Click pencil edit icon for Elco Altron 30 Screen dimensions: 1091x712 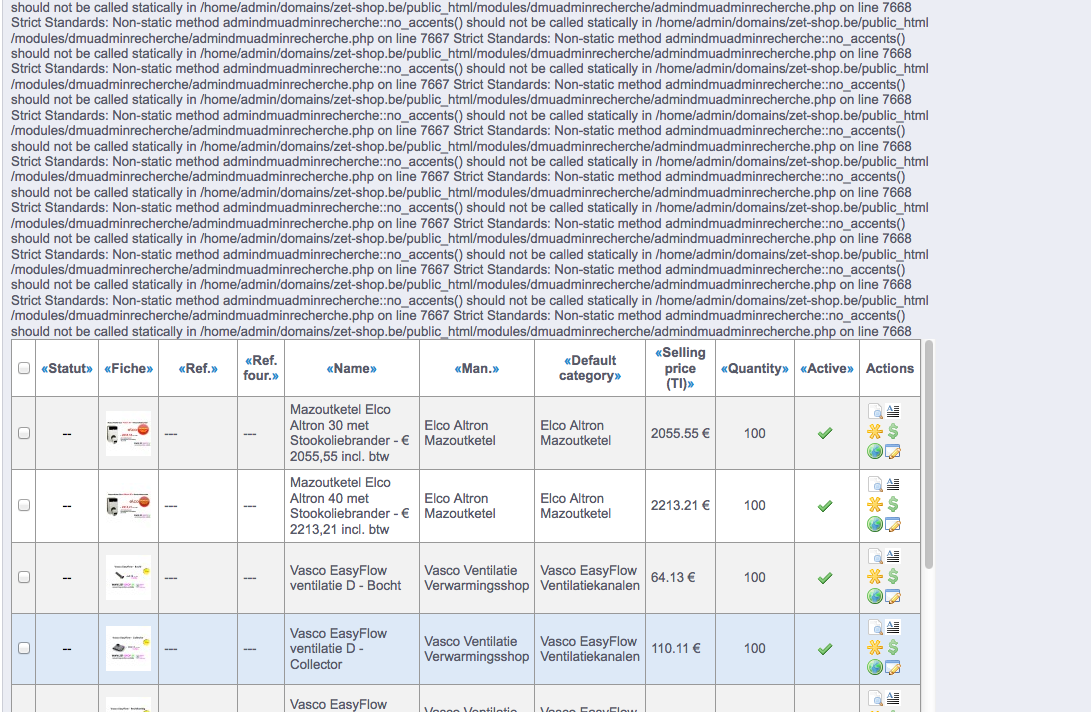tap(893, 451)
